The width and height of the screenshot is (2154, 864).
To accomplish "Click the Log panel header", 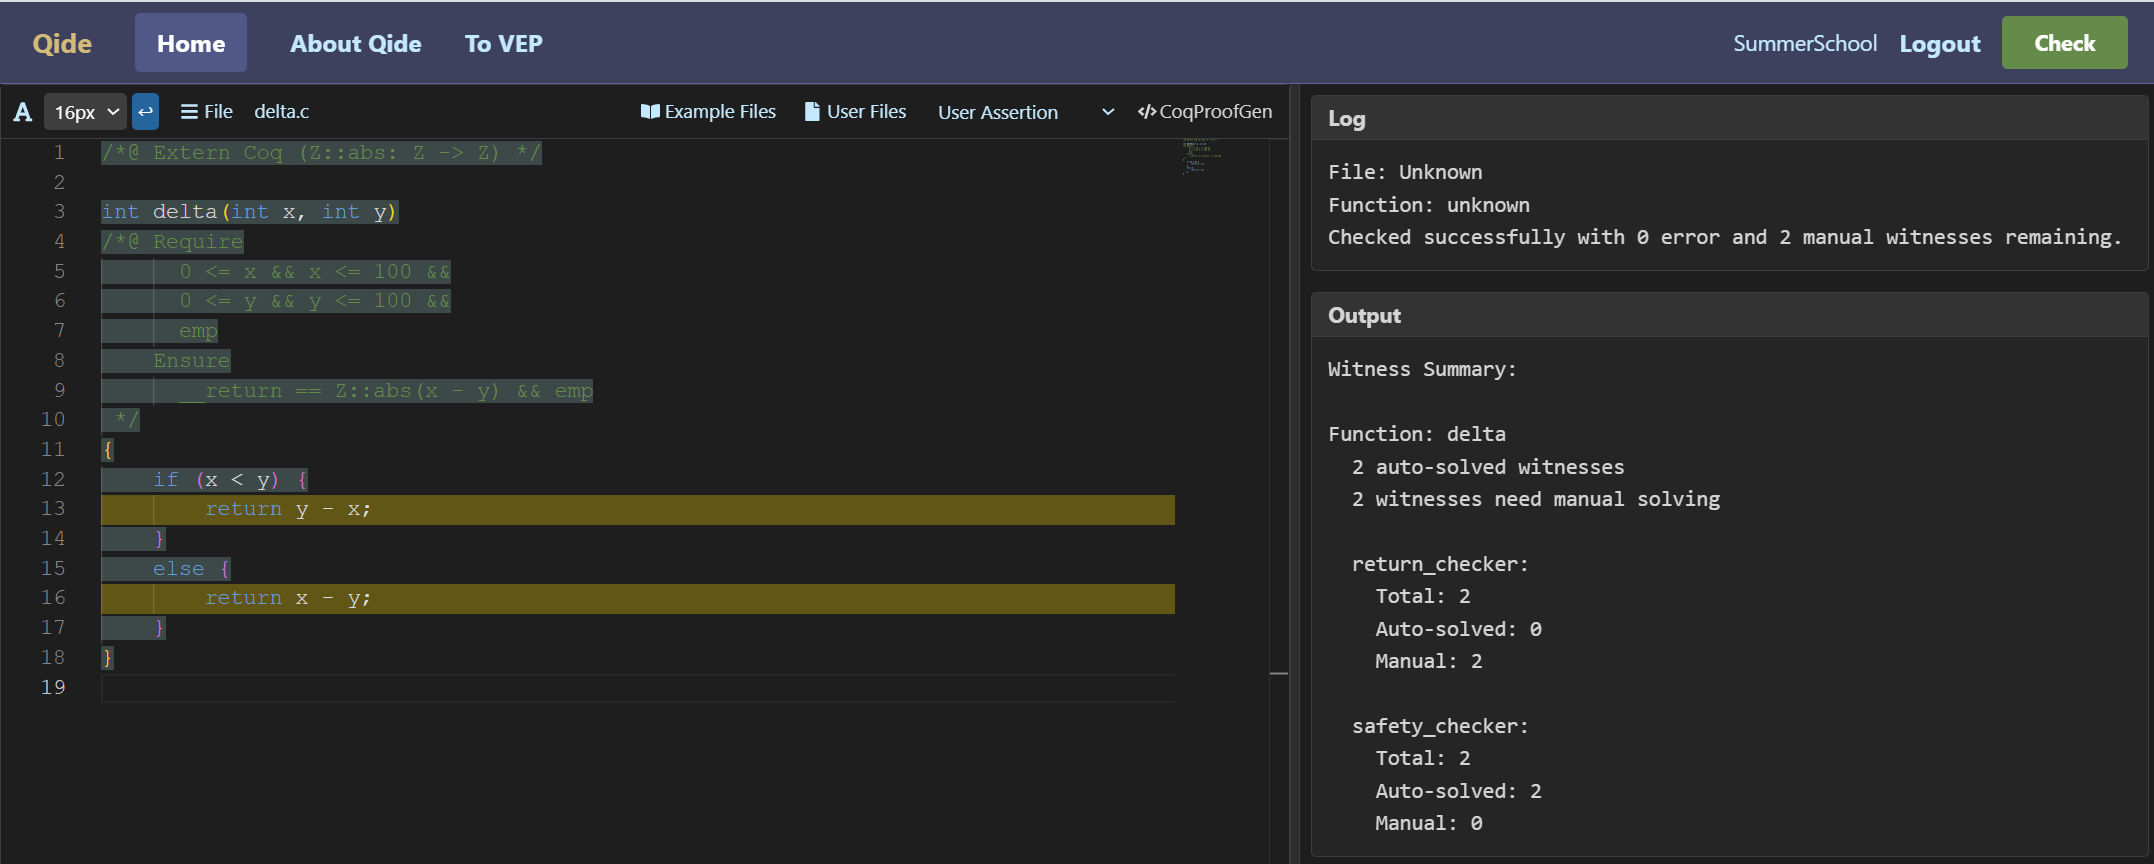I will (x=1729, y=118).
